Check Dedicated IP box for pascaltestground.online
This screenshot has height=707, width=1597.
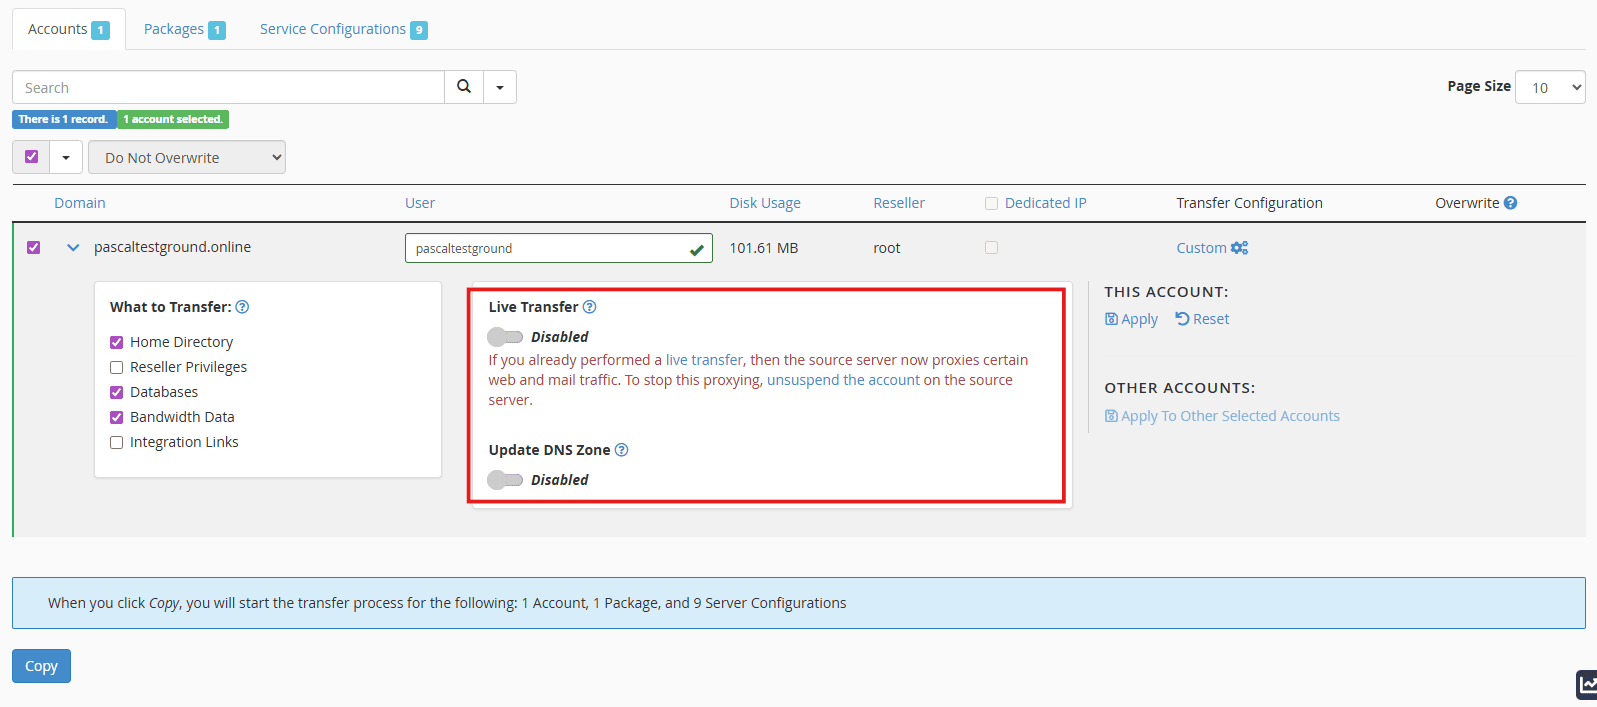click(x=991, y=247)
